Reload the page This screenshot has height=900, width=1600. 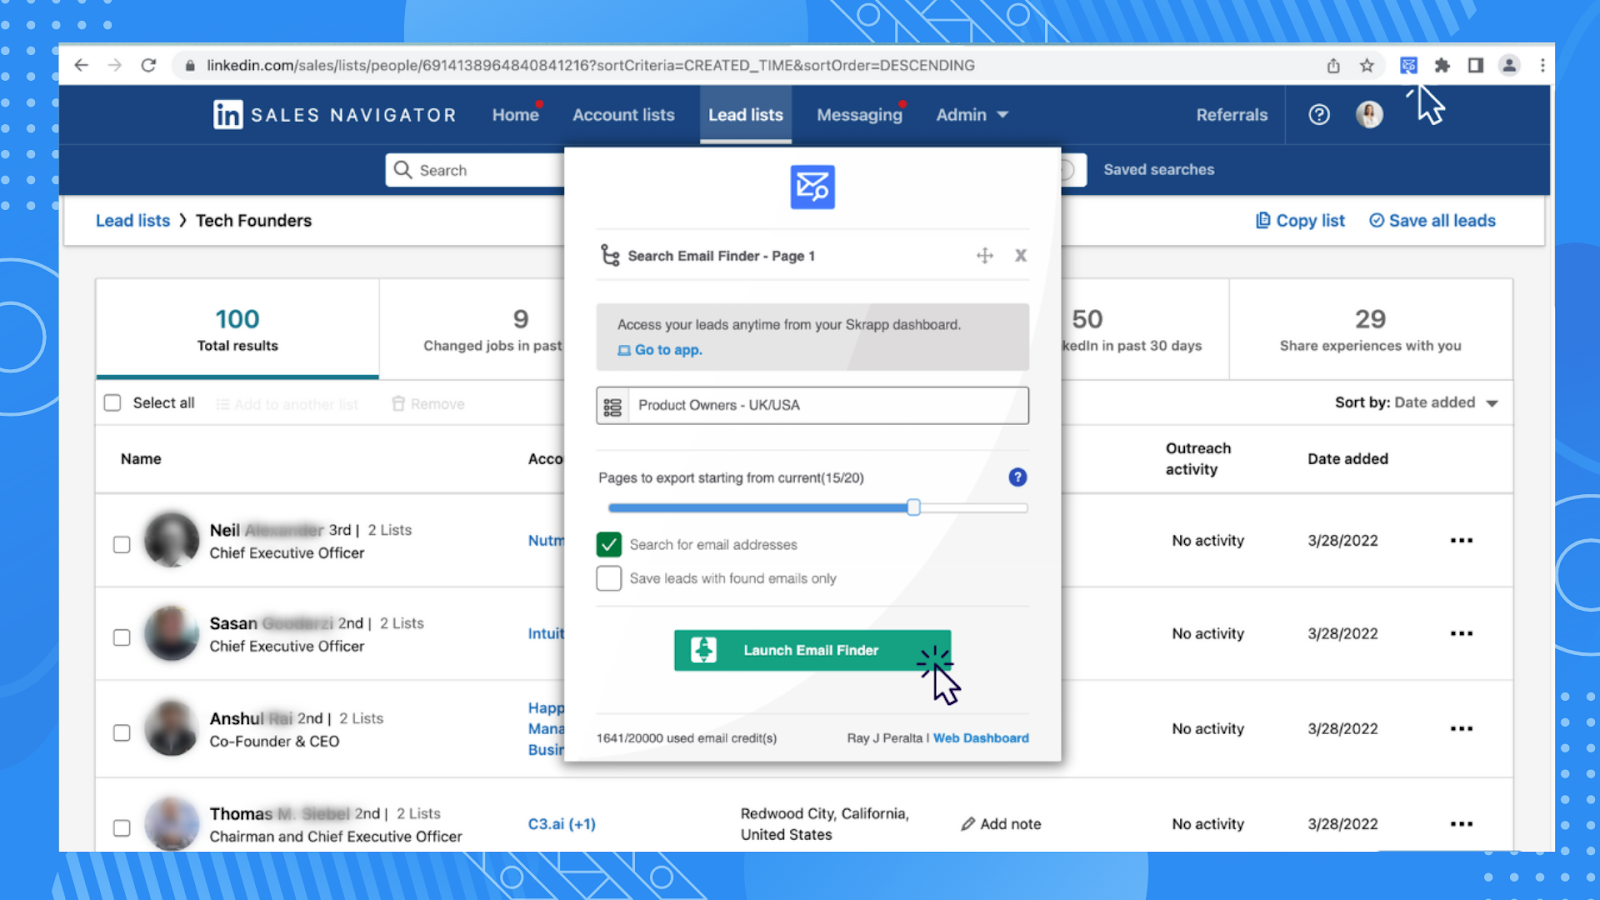pyautogui.click(x=149, y=65)
